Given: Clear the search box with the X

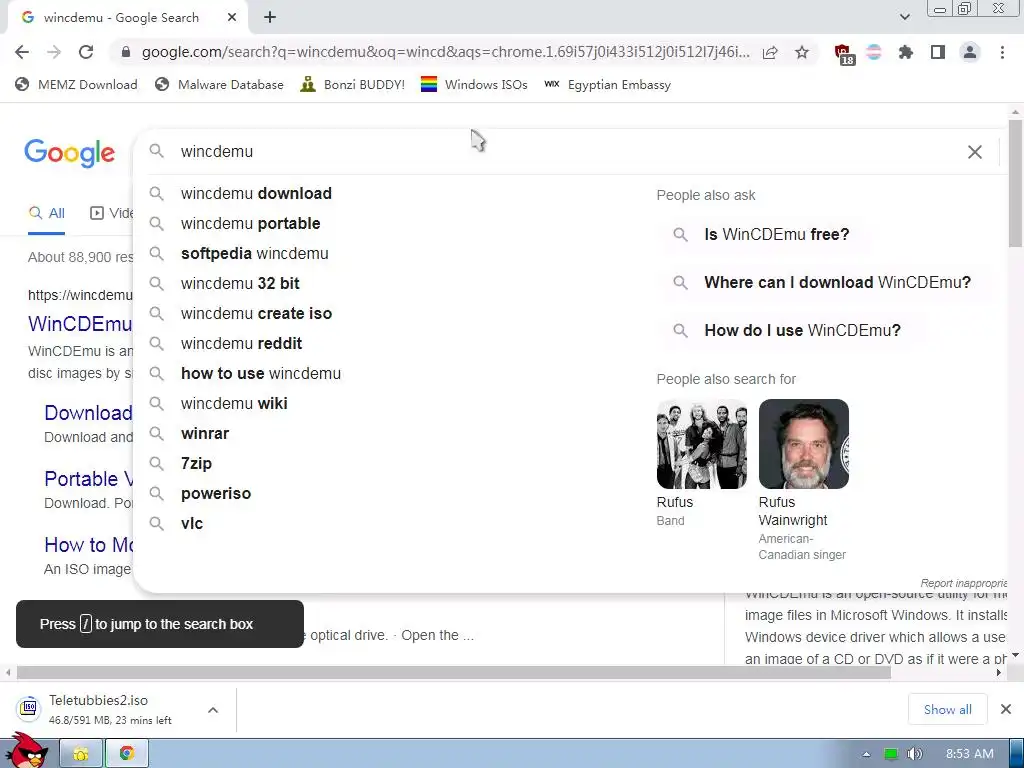Looking at the screenshot, I should 974,152.
